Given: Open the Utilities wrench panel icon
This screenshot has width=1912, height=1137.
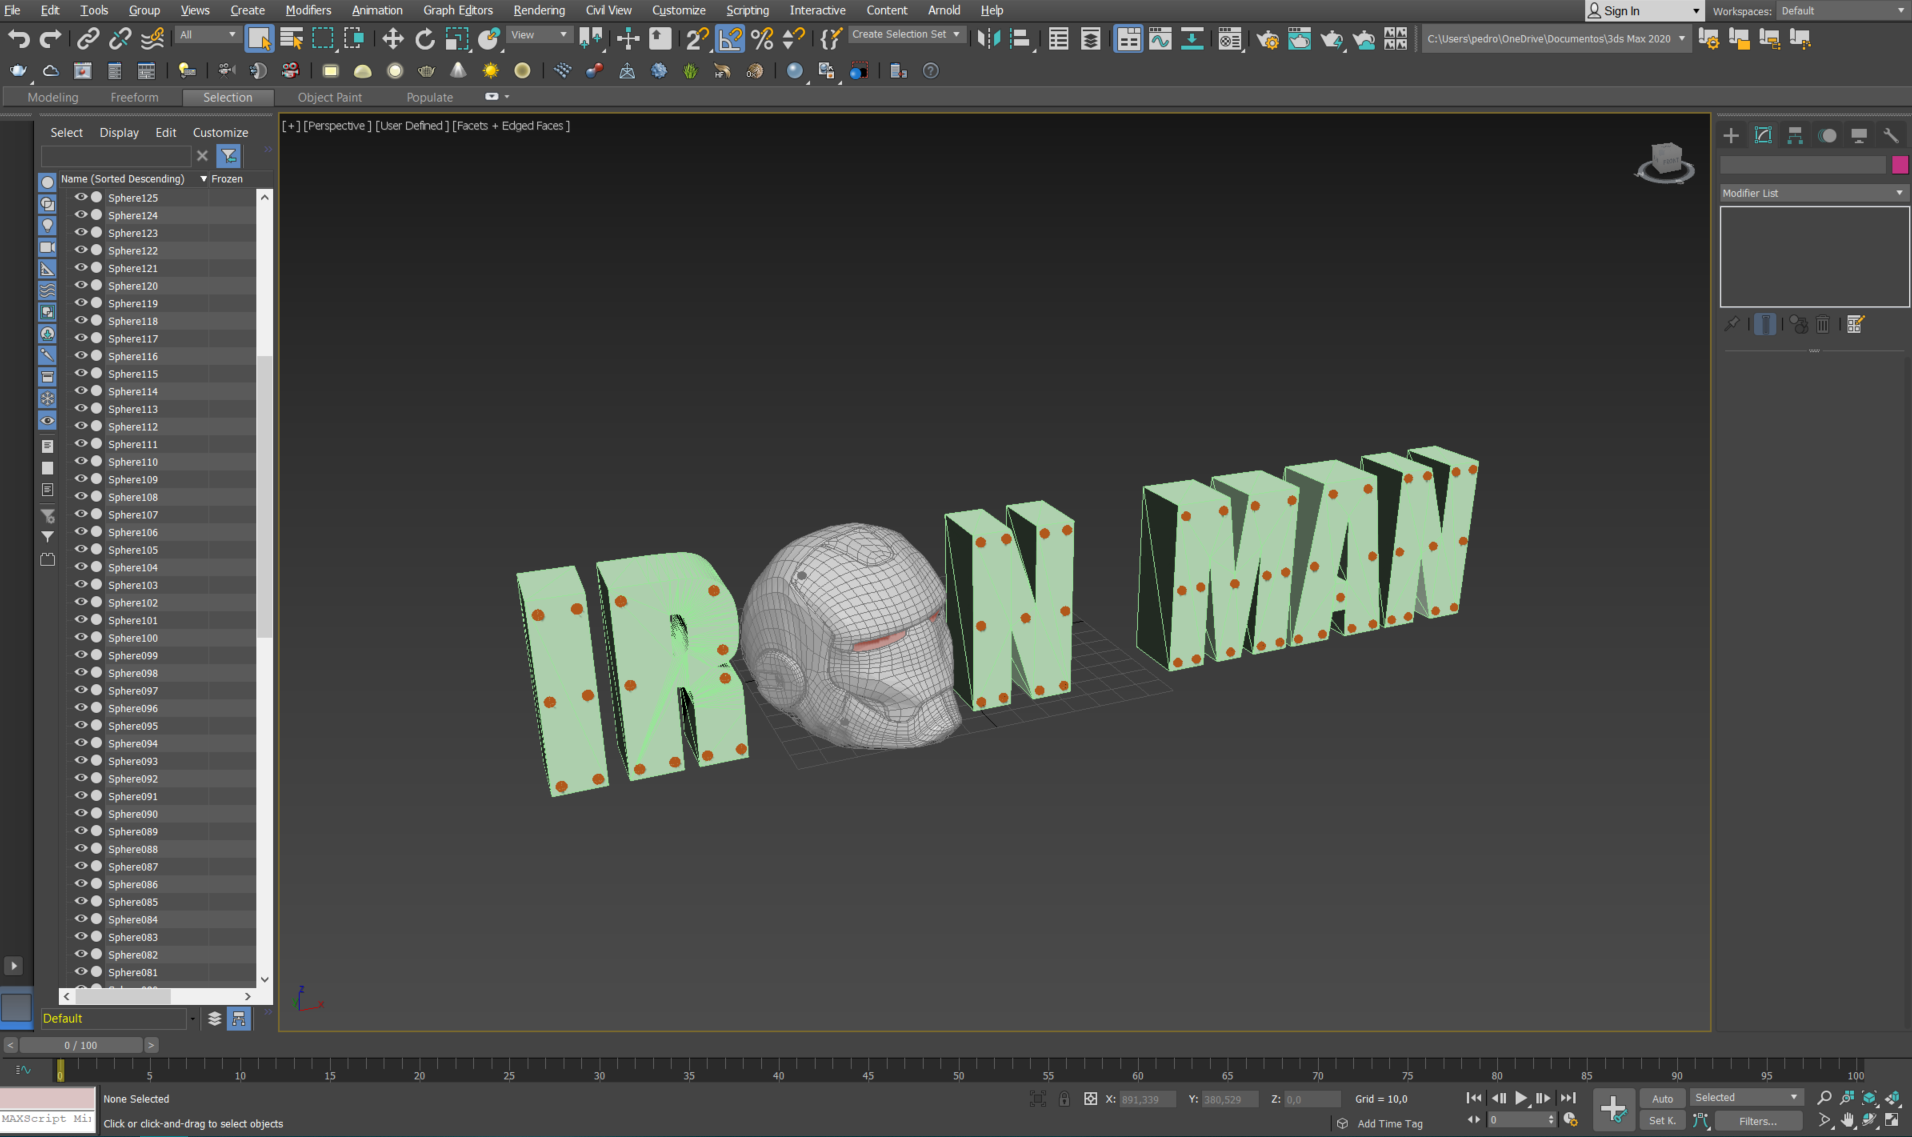Looking at the screenshot, I should [x=1890, y=135].
